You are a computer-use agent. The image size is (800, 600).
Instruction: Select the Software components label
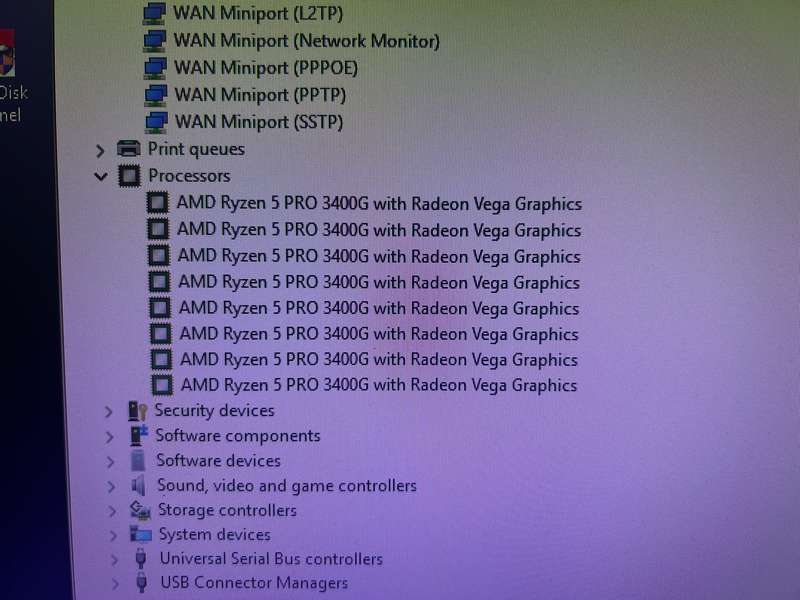[x=238, y=436]
